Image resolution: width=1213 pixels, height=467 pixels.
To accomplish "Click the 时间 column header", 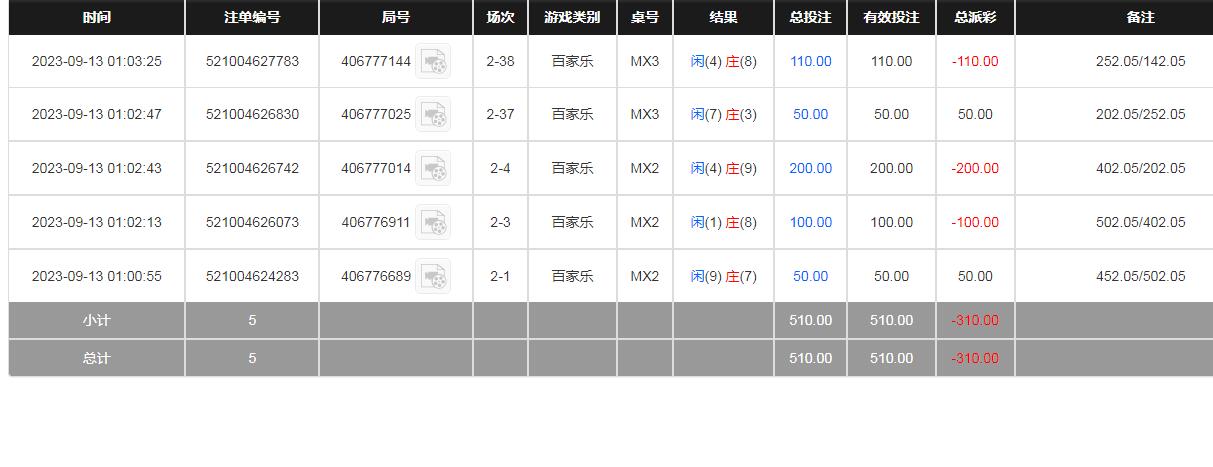I will (97, 18).
